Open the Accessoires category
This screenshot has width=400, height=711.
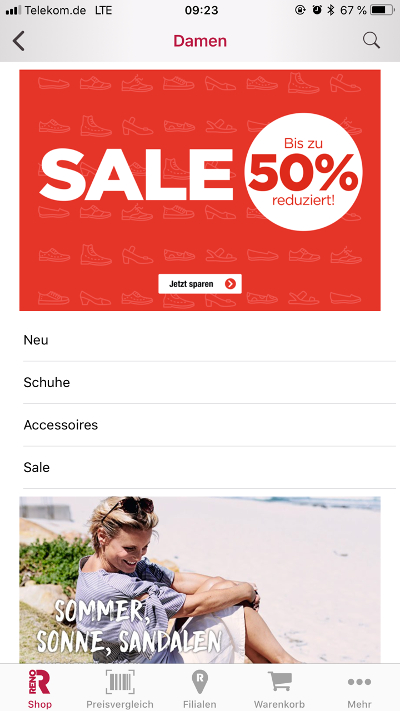pyautogui.click(x=209, y=425)
